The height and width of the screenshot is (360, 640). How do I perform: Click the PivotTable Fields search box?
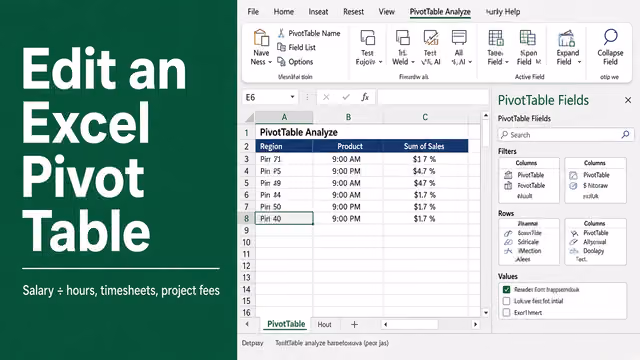point(566,135)
